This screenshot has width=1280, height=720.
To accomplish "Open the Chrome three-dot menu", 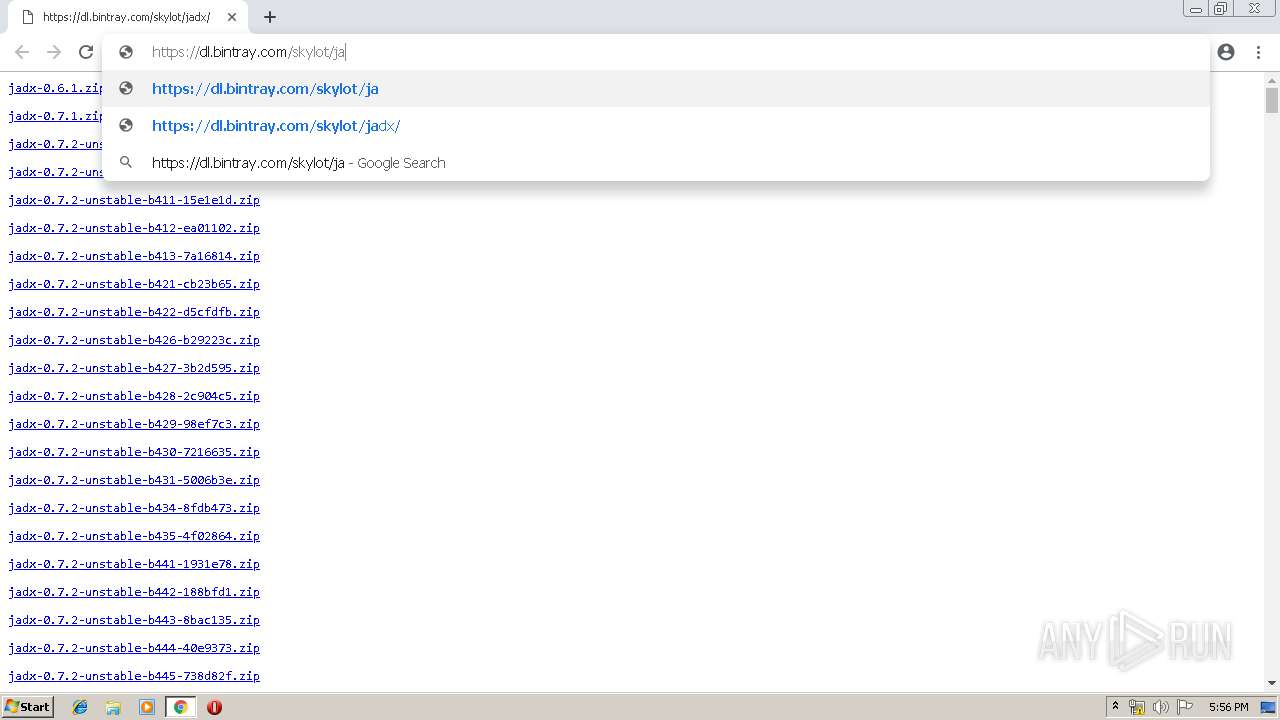I will click(x=1258, y=52).
